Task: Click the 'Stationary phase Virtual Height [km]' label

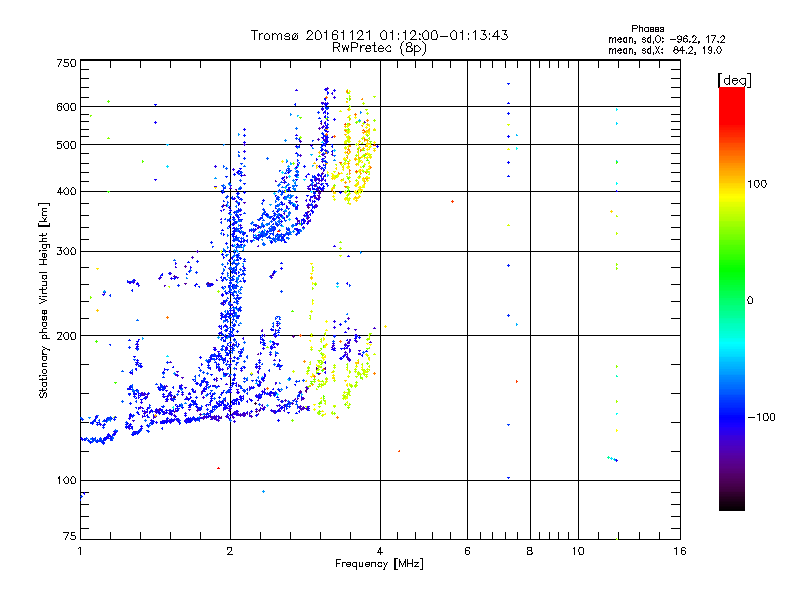Action: [44, 300]
